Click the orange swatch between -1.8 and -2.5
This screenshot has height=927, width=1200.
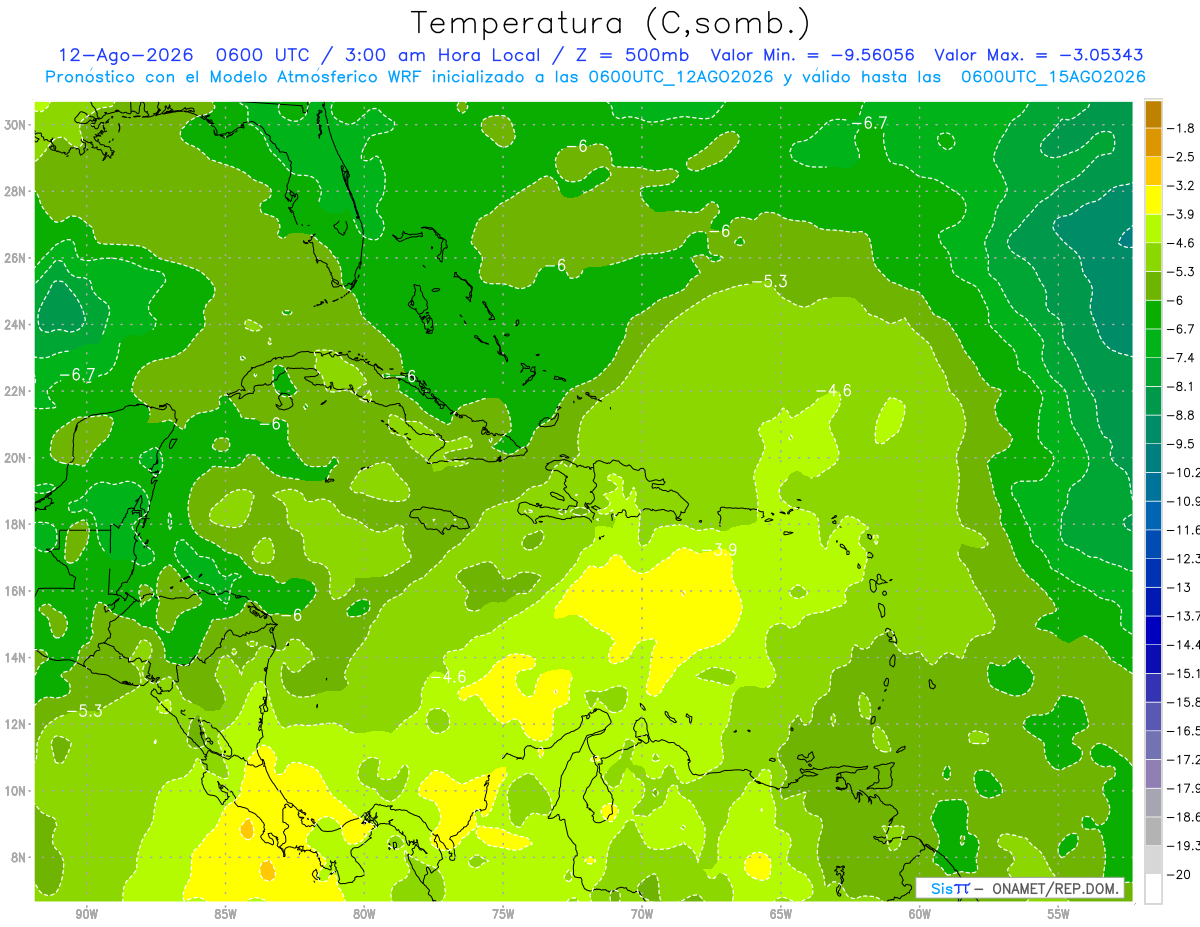1153,142
